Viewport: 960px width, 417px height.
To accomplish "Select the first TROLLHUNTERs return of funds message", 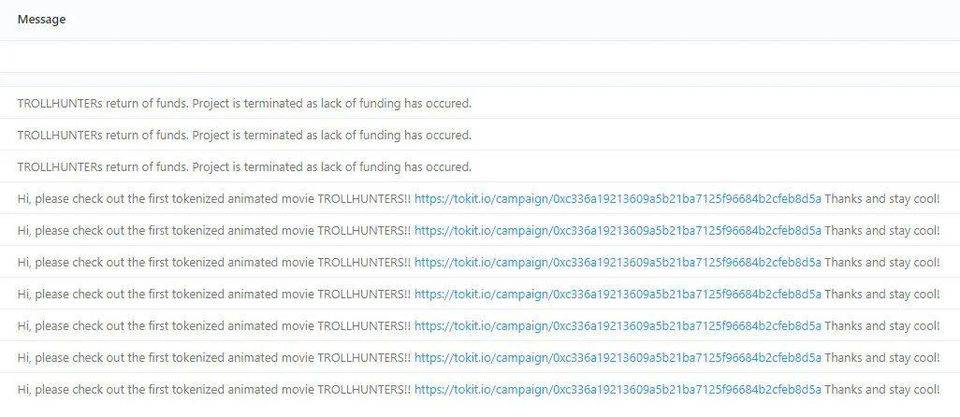I will point(245,103).
